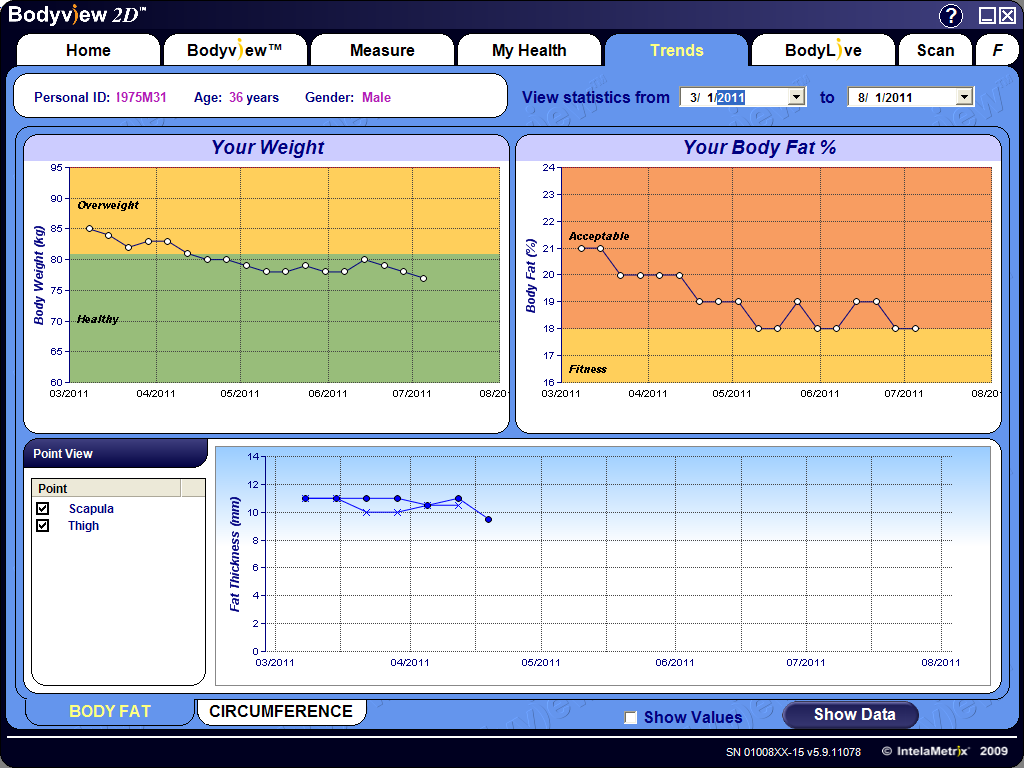Click the Point View panel header
1024x768 pixels.
tap(115, 453)
